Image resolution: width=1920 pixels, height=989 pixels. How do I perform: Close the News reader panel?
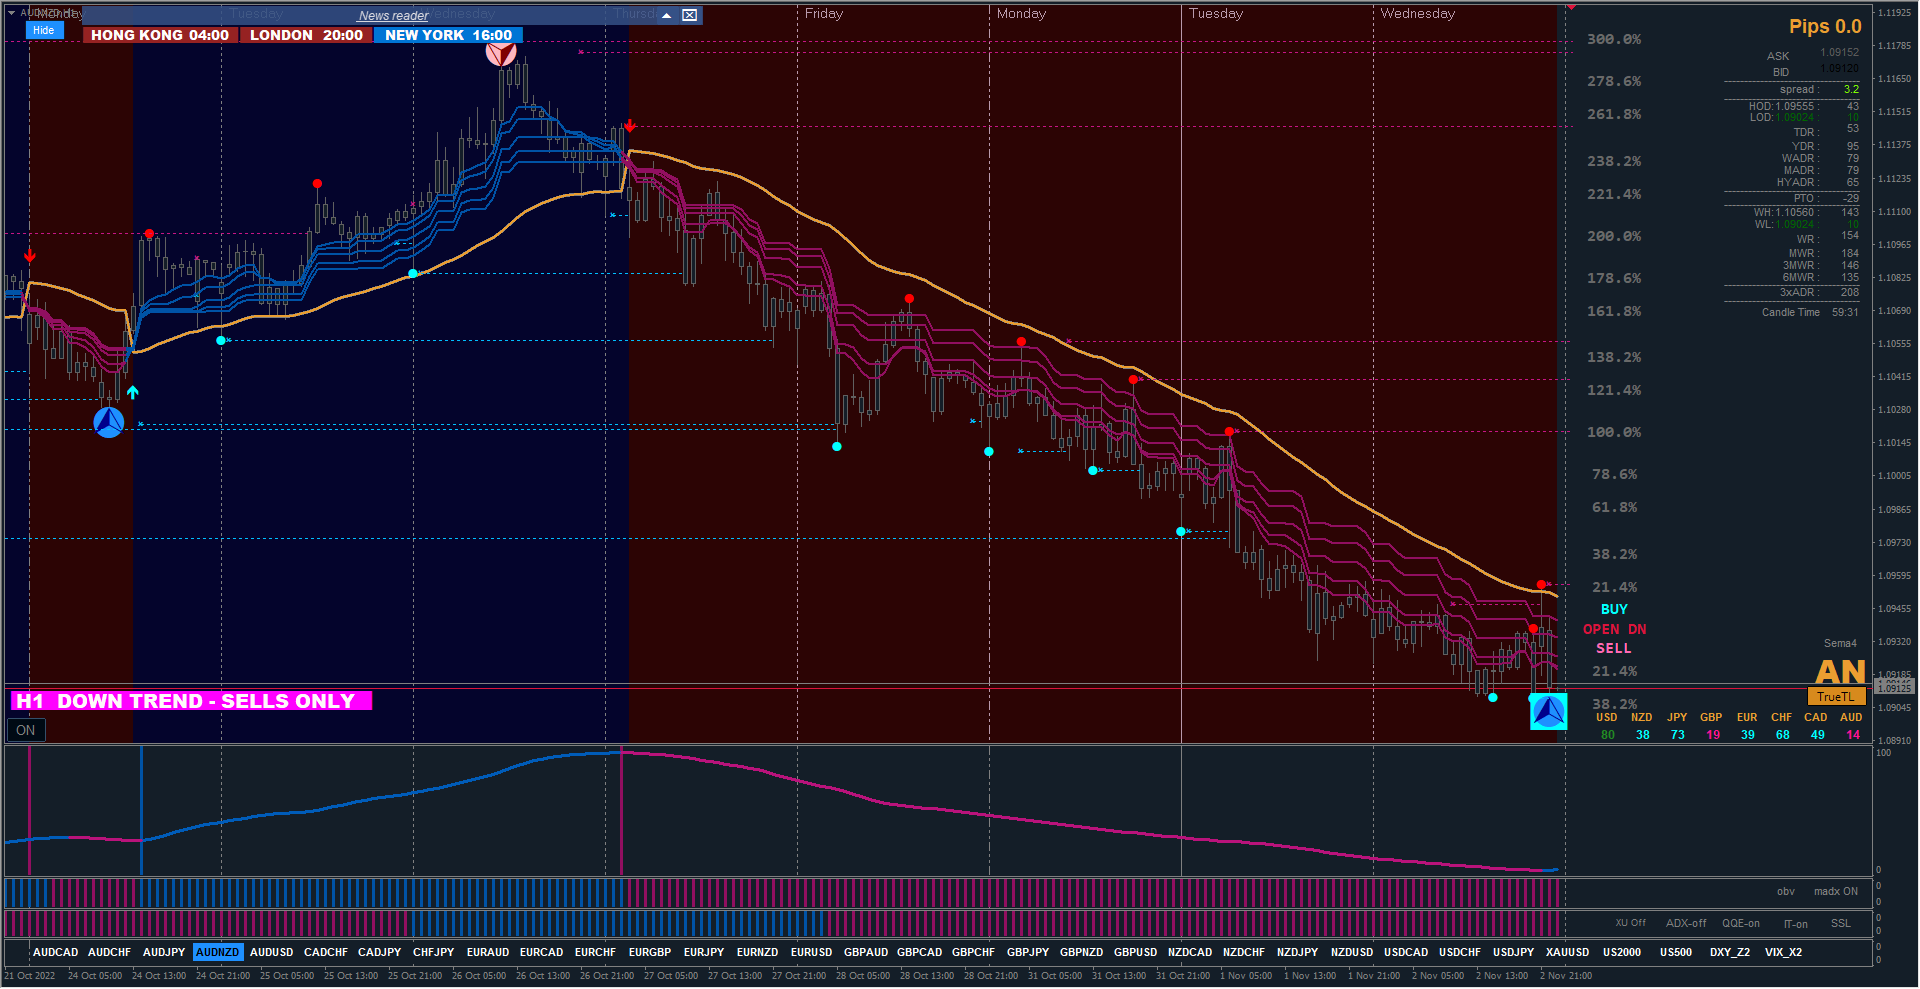[x=690, y=15]
